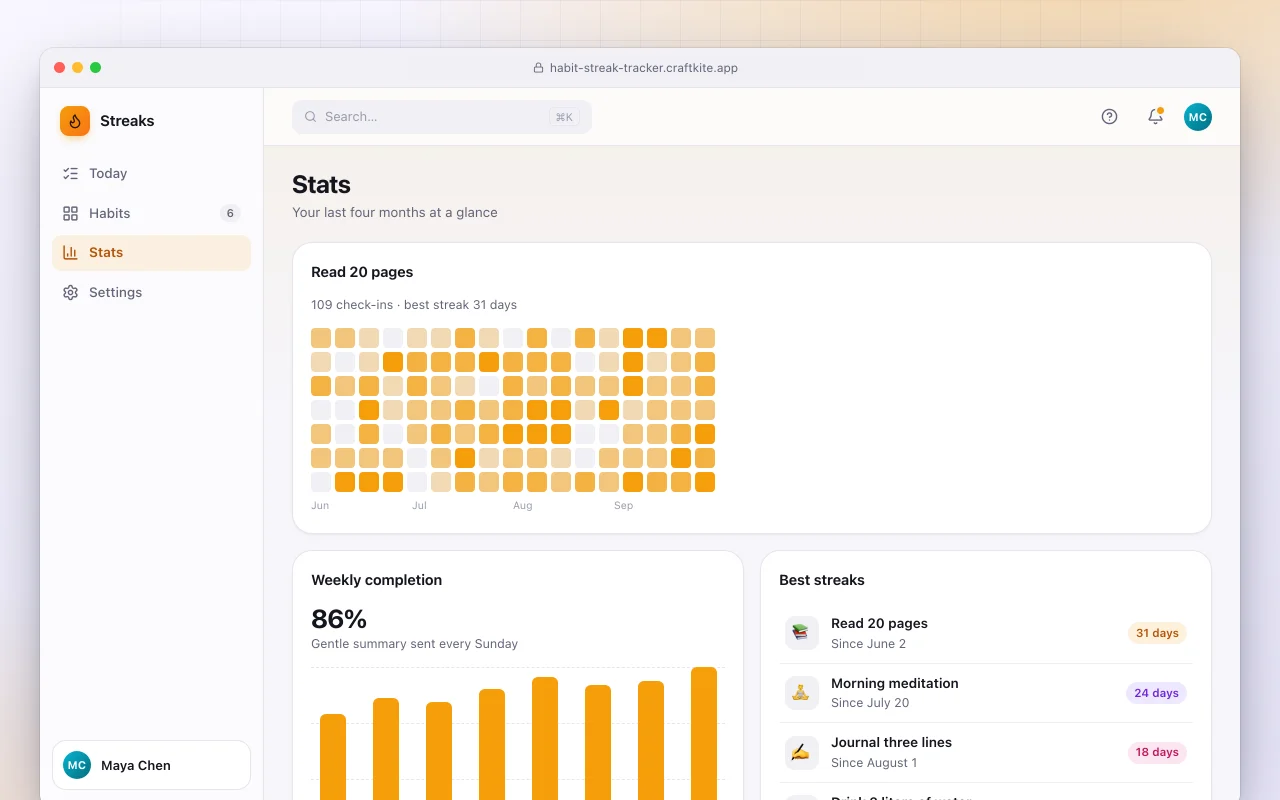Click the MC avatar in top bar

tap(1198, 117)
